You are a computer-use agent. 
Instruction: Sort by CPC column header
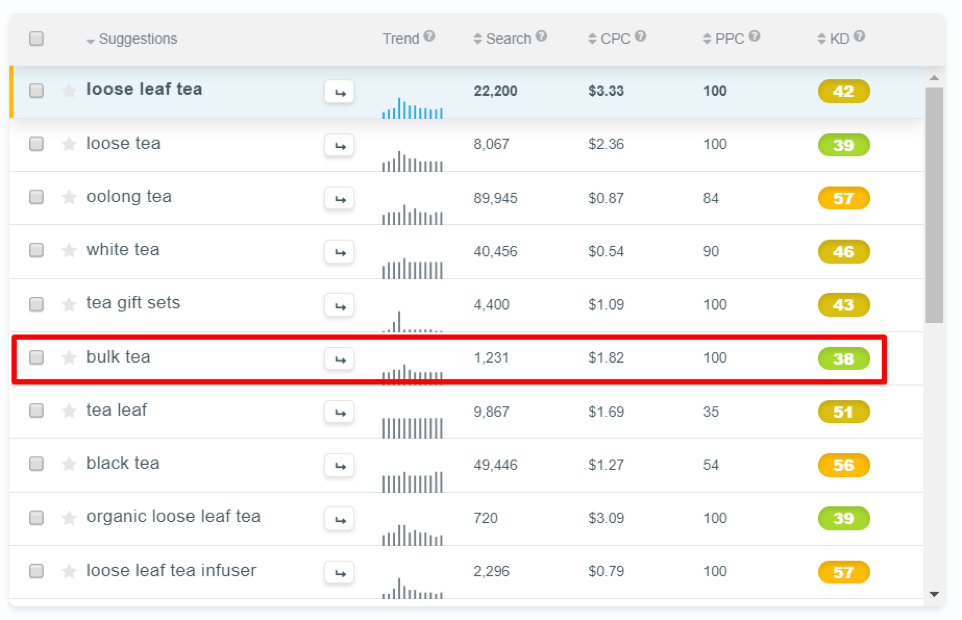(x=609, y=39)
